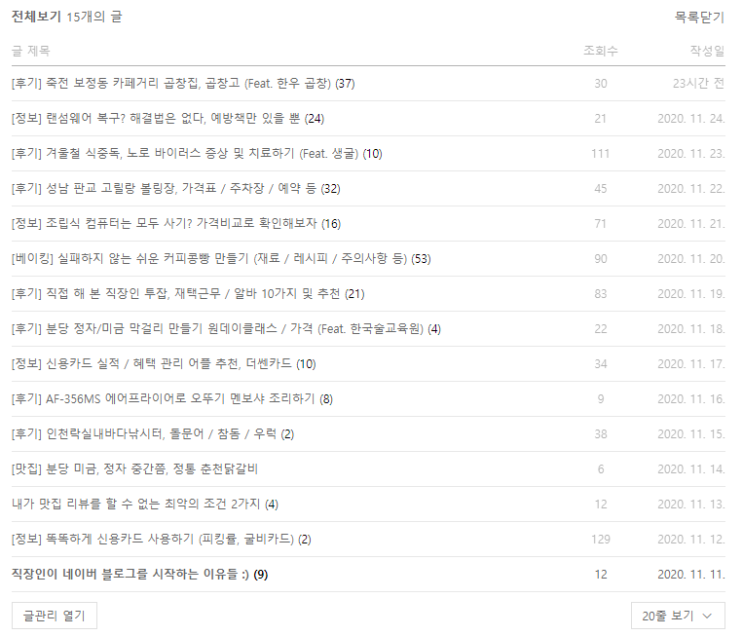Click the date 2020. 11. 20.
Image resolution: width=743 pixels, height=636 pixels.
[x=691, y=259]
